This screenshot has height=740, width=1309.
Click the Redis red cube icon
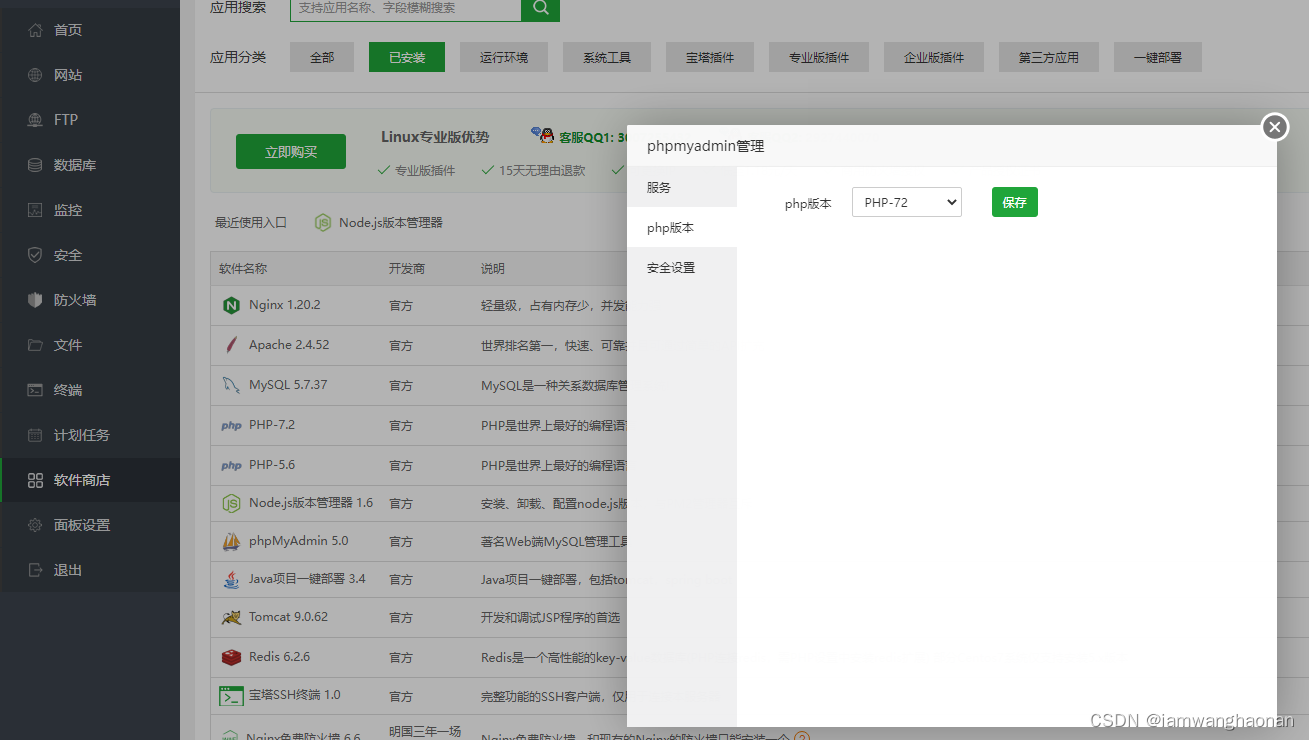[231, 657]
